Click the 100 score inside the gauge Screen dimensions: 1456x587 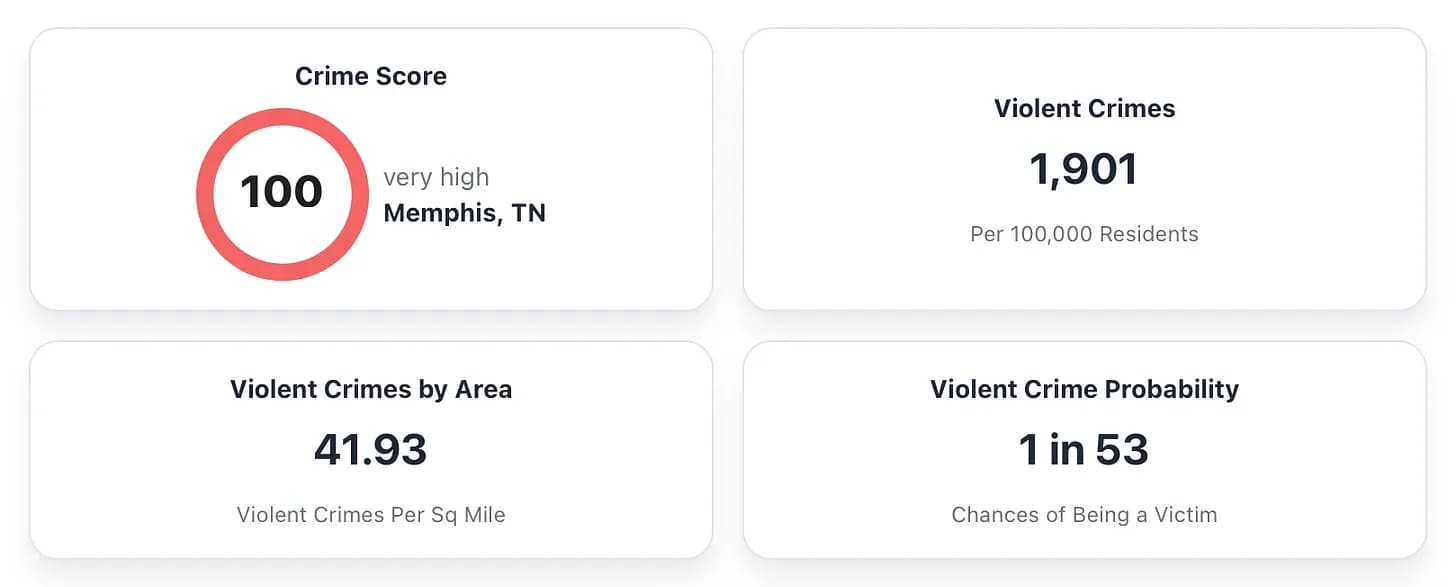[281, 192]
